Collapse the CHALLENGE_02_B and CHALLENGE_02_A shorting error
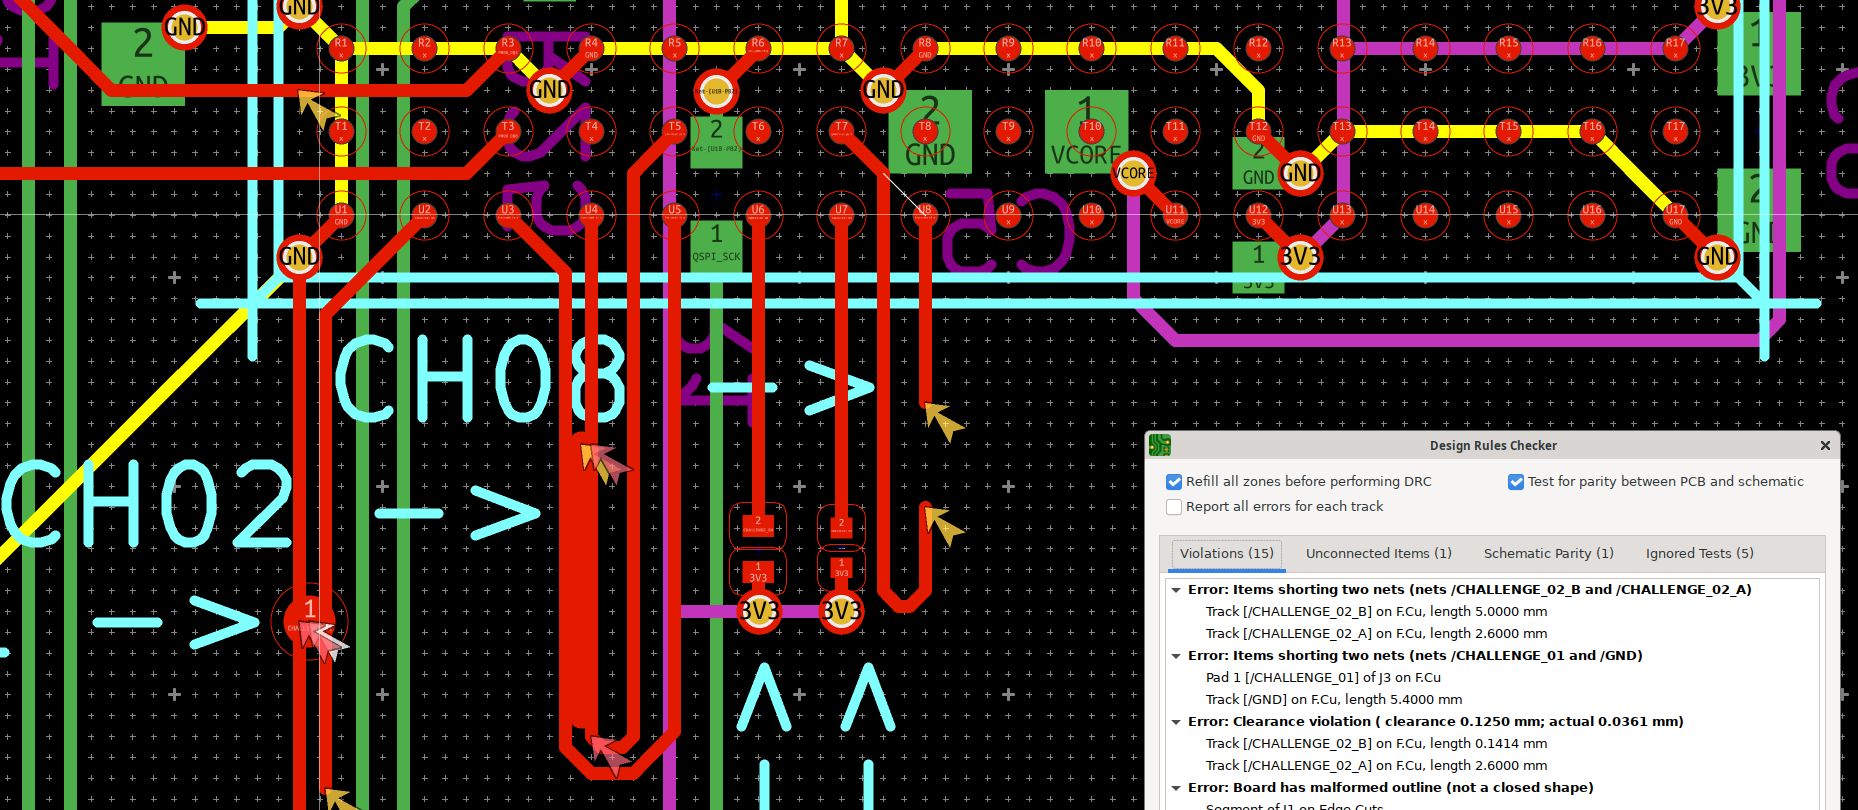Viewport: 1858px width, 810px height. 1176,590
